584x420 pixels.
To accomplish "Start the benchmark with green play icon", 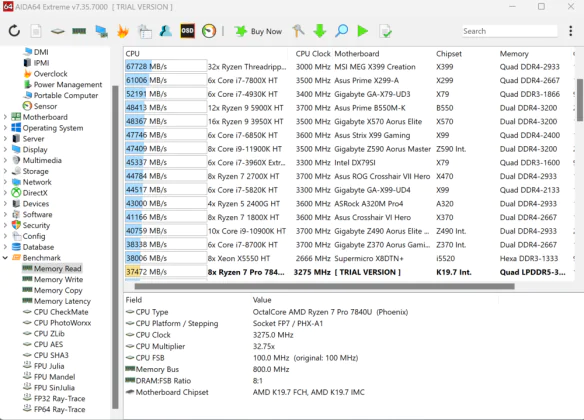I will (362, 31).
